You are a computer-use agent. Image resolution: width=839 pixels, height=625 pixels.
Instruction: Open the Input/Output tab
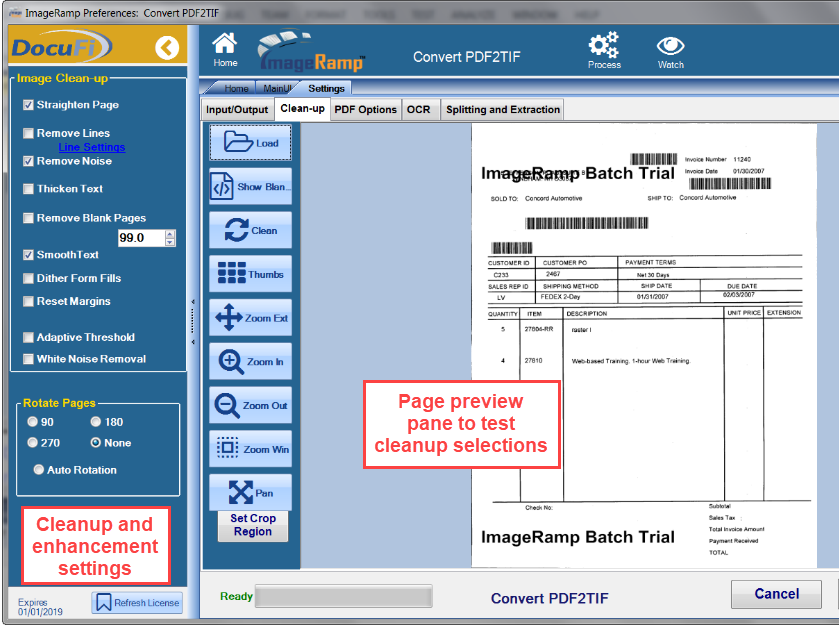coord(237,110)
